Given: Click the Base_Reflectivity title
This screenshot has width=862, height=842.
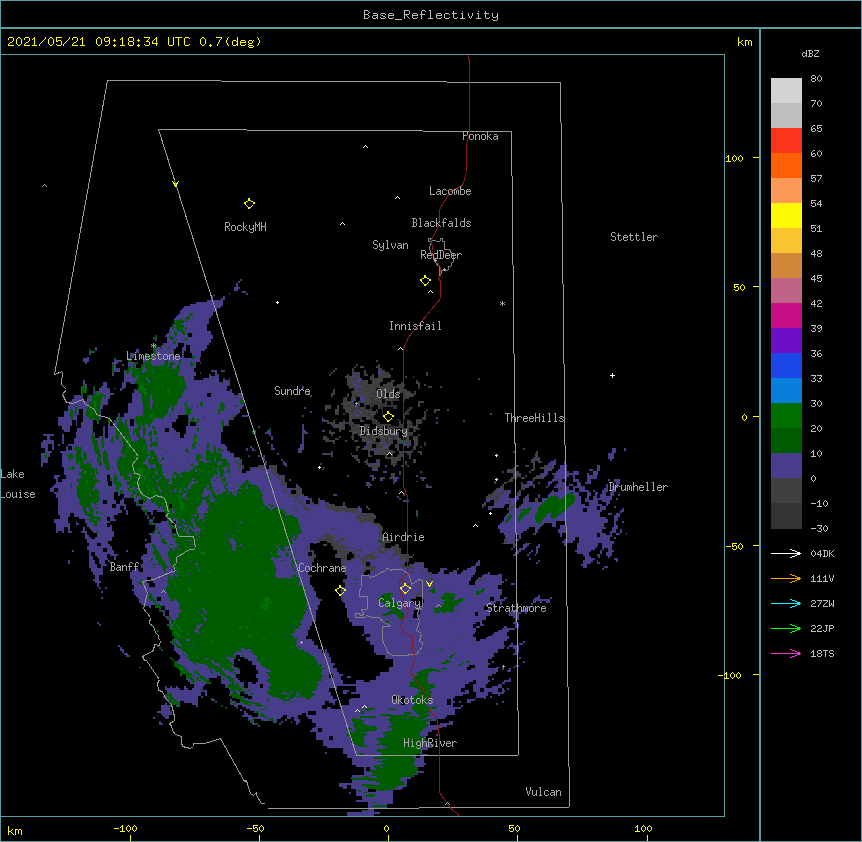Looking at the screenshot, I should [x=431, y=15].
